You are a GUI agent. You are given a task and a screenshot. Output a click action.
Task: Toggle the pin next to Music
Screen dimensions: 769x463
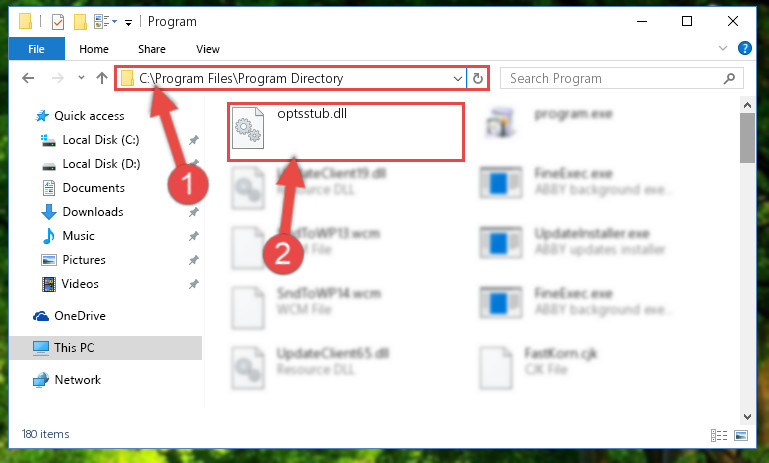coord(194,236)
